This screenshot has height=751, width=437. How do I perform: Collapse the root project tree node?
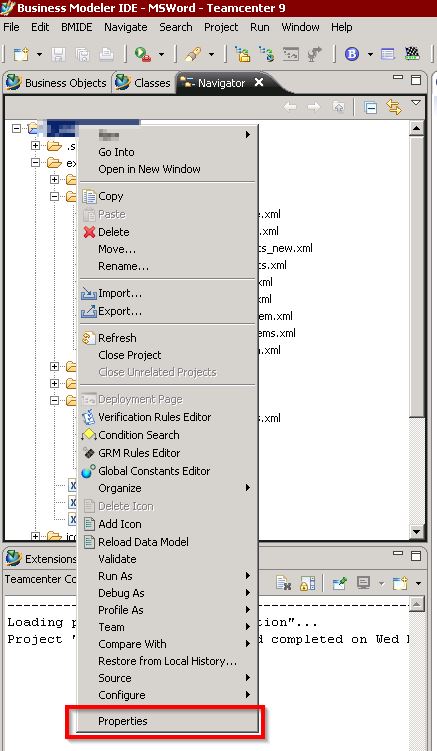click(x=16, y=128)
